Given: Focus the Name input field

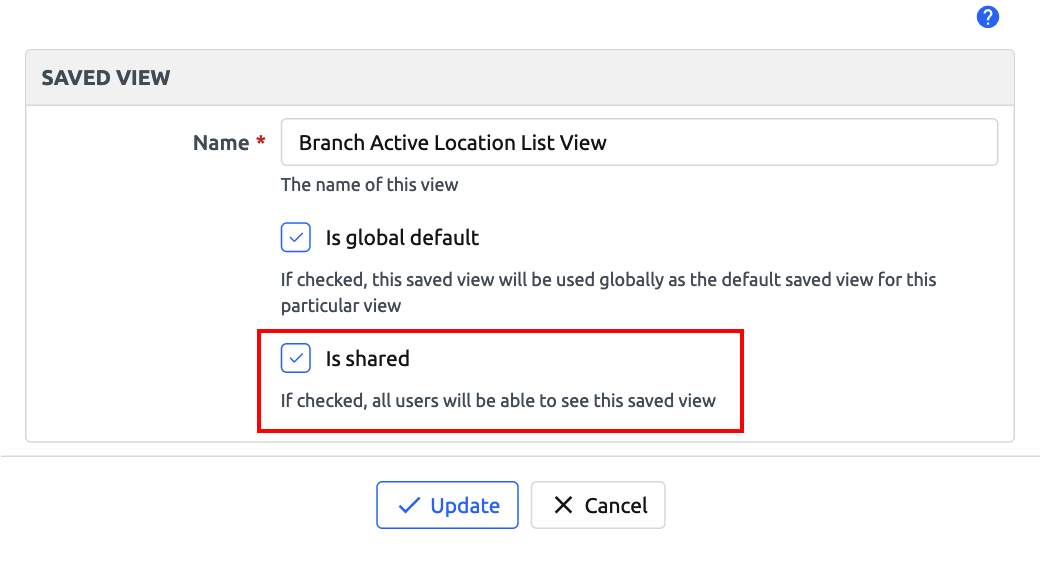Looking at the screenshot, I should (800, 142).
